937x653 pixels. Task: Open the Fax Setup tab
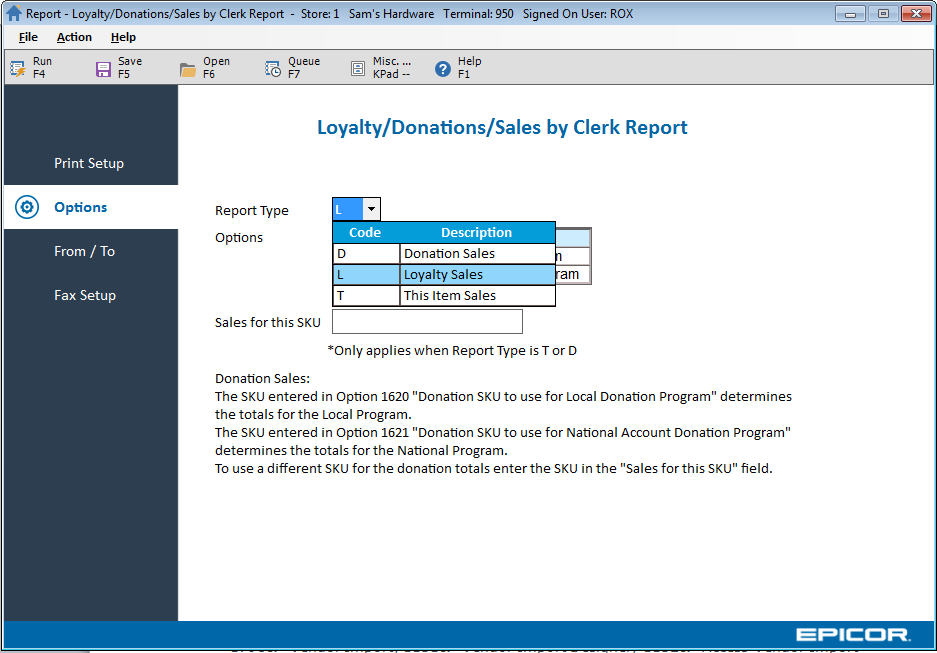(85, 295)
